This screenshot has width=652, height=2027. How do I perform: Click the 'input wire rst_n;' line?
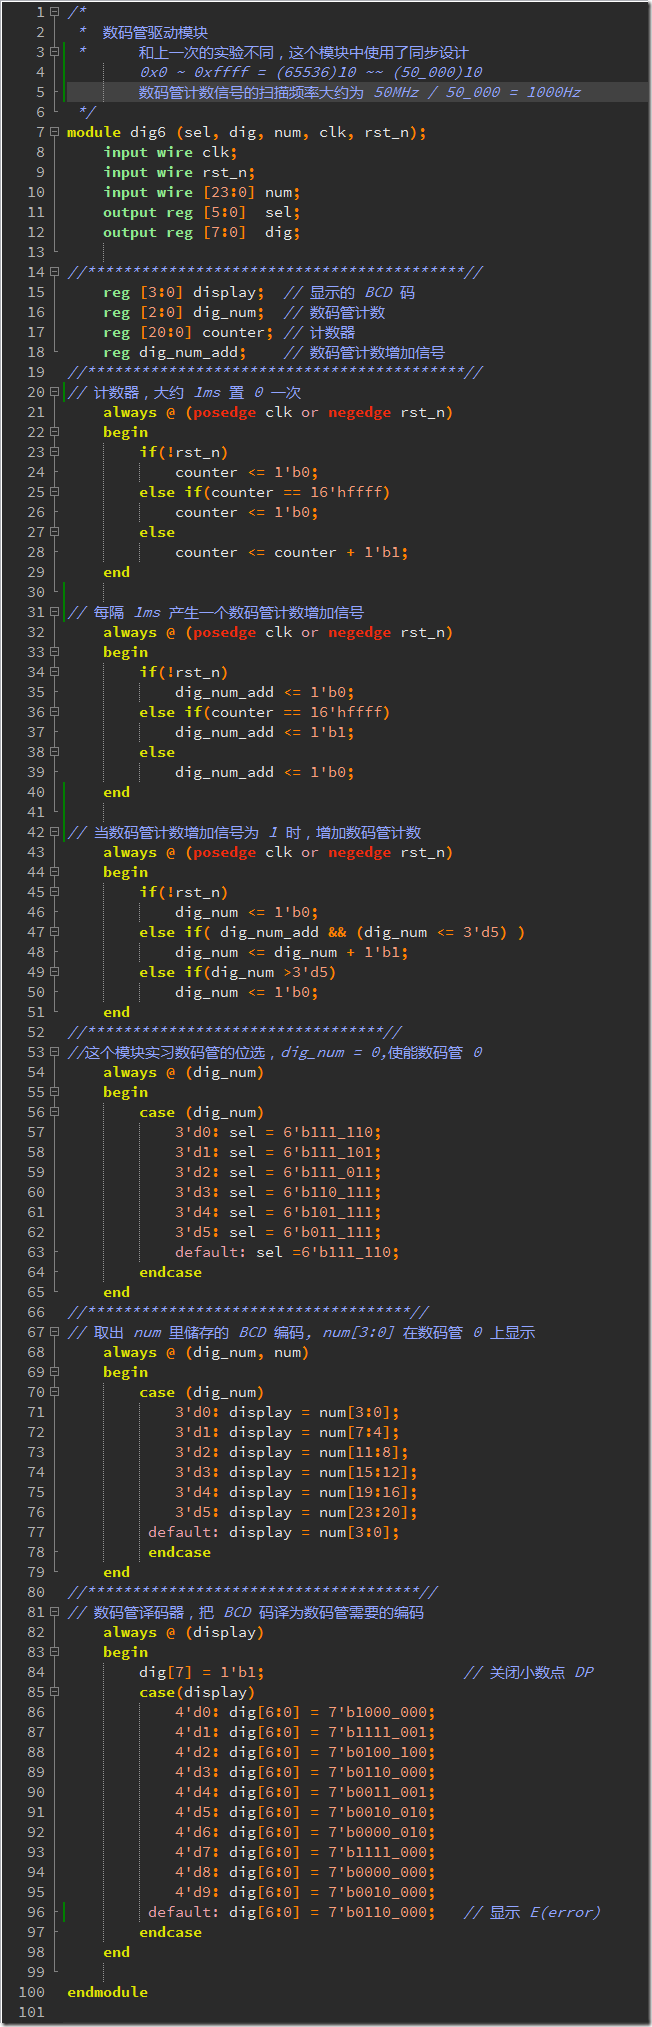tap(179, 172)
